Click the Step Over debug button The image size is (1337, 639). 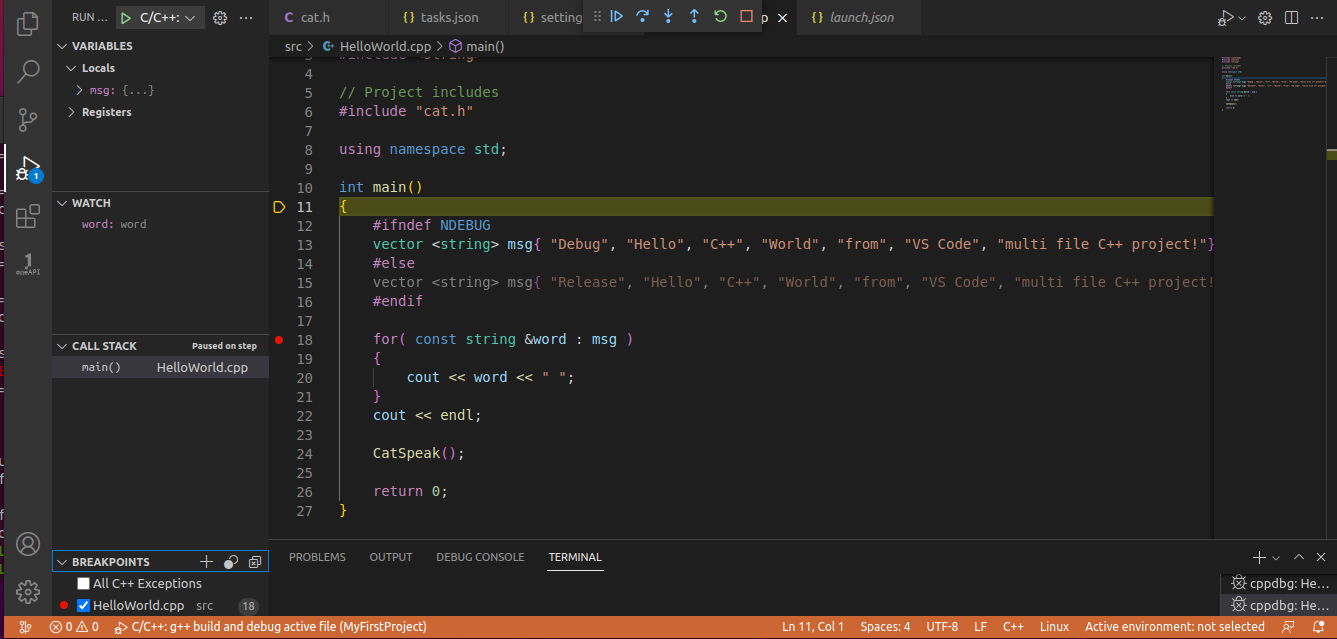tap(643, 17)
